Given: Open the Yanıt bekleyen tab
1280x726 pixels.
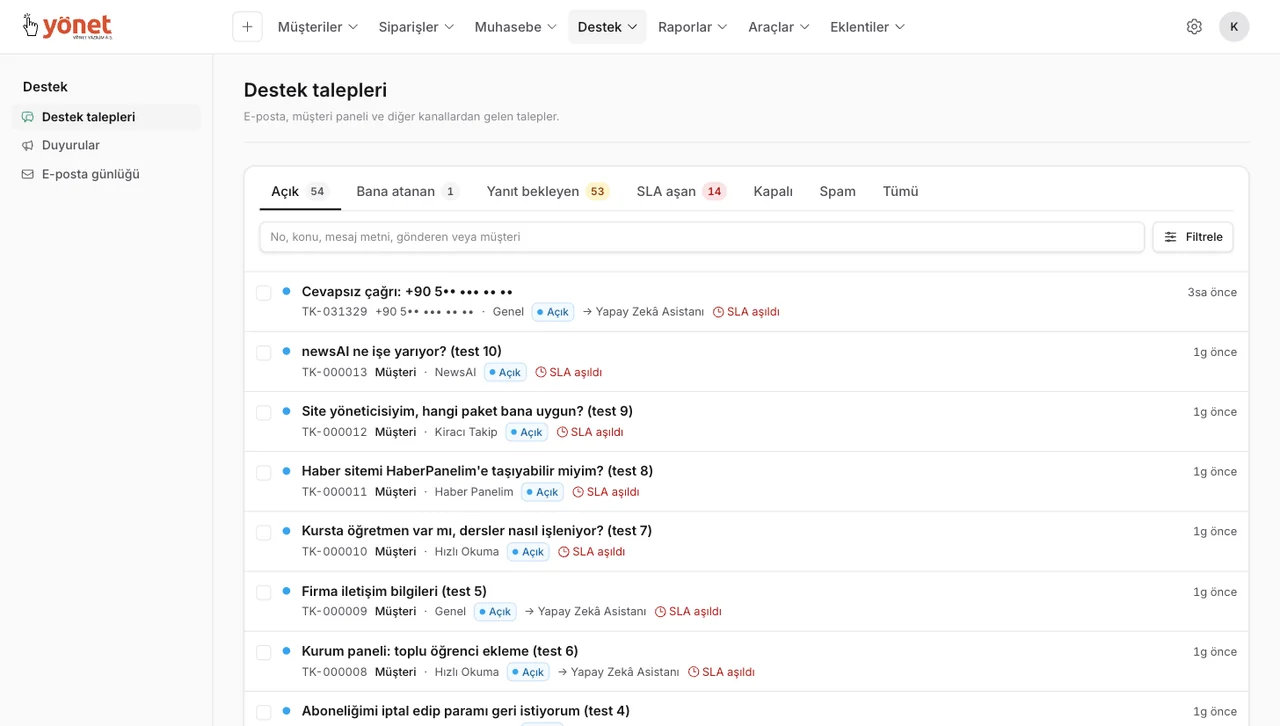Looking at the screenshot, I should (x=548, y=191).
